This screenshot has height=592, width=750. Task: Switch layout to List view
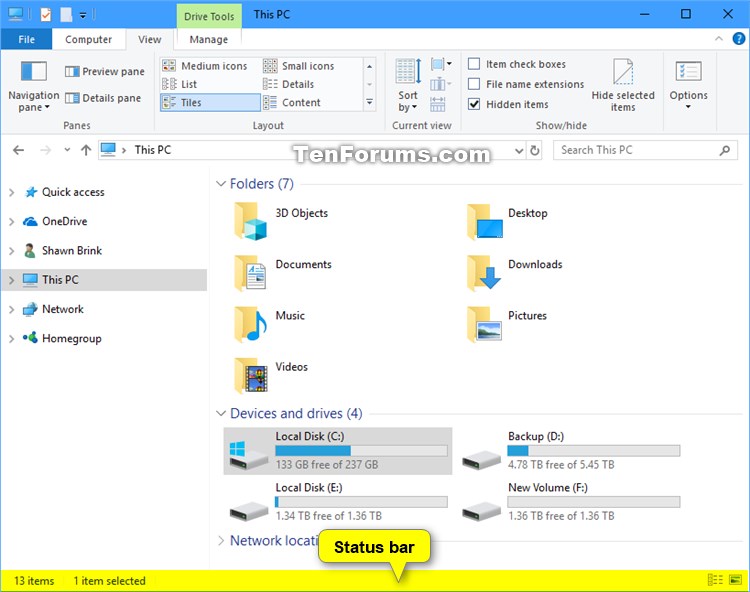pyautogui.click(x=180, y=84)
